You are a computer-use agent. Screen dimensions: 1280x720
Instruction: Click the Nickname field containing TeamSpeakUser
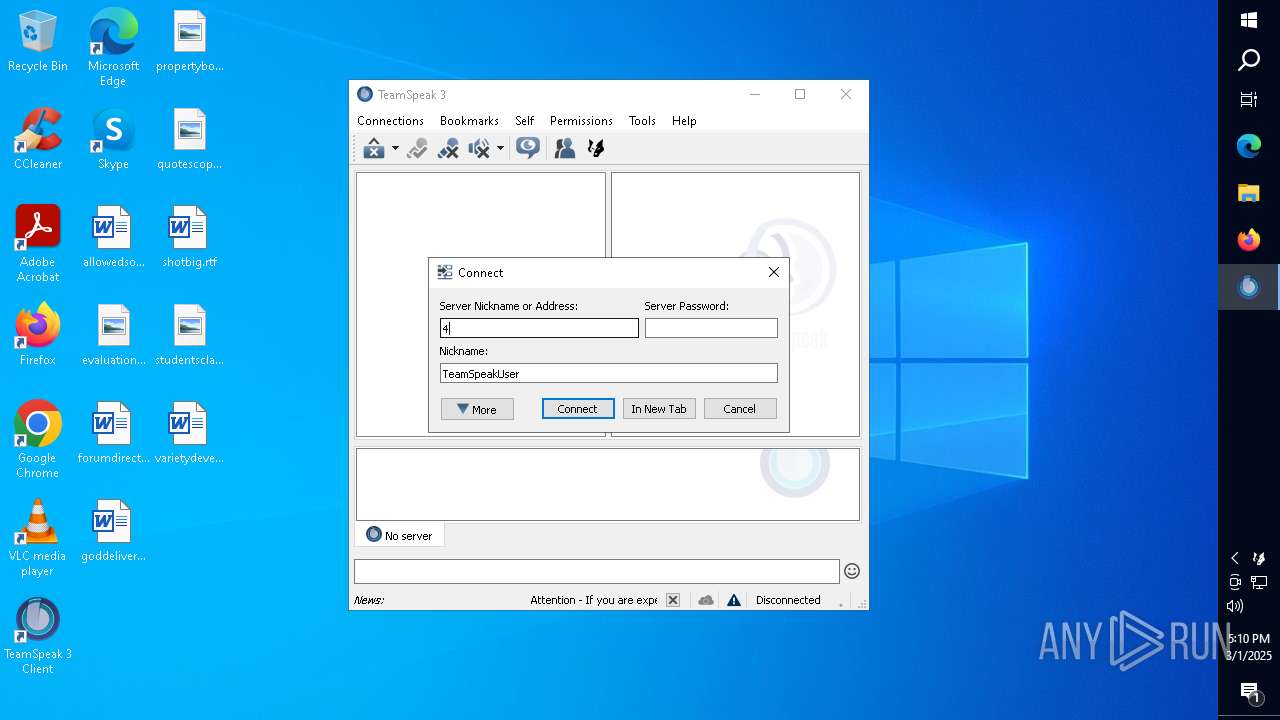pos(609,373)
